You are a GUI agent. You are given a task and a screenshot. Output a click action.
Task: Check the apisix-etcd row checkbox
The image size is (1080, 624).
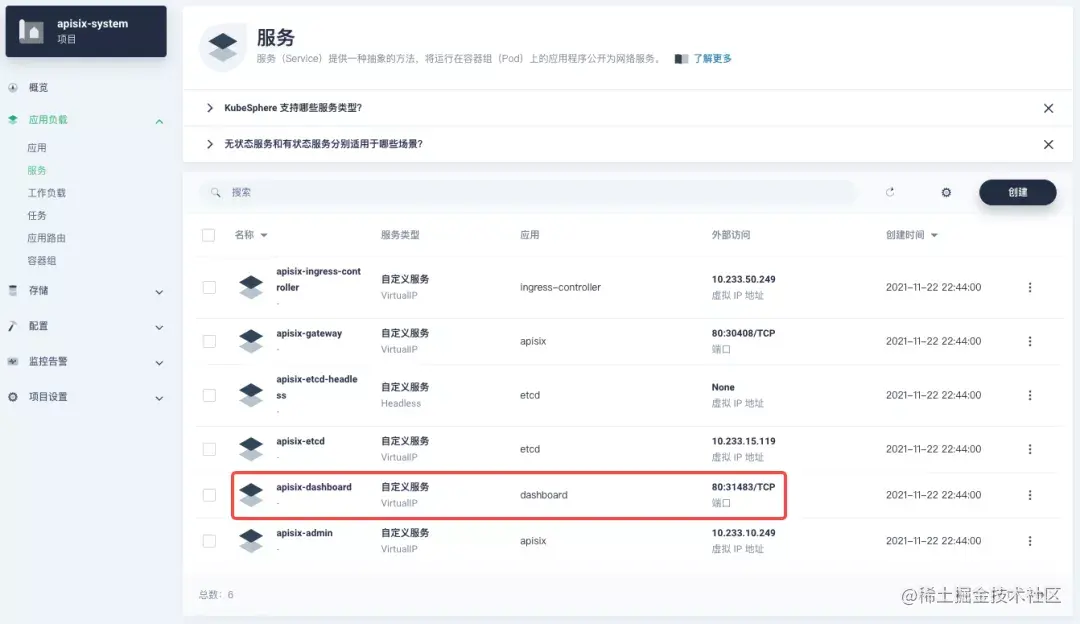click(x=209, y=448)
